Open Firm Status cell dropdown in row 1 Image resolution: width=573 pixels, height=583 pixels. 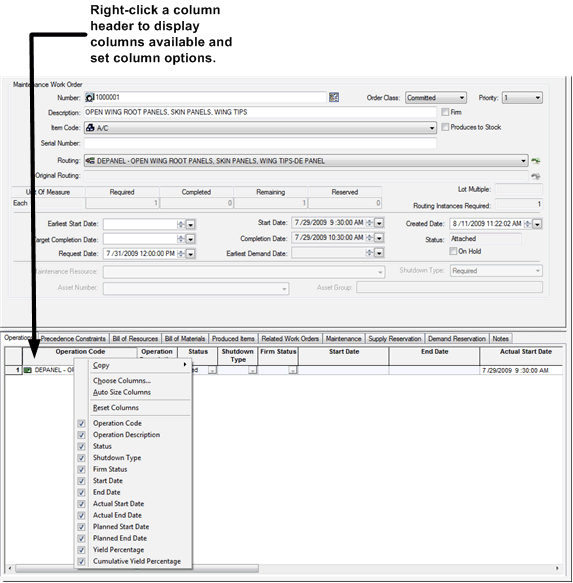click(293, 370)
